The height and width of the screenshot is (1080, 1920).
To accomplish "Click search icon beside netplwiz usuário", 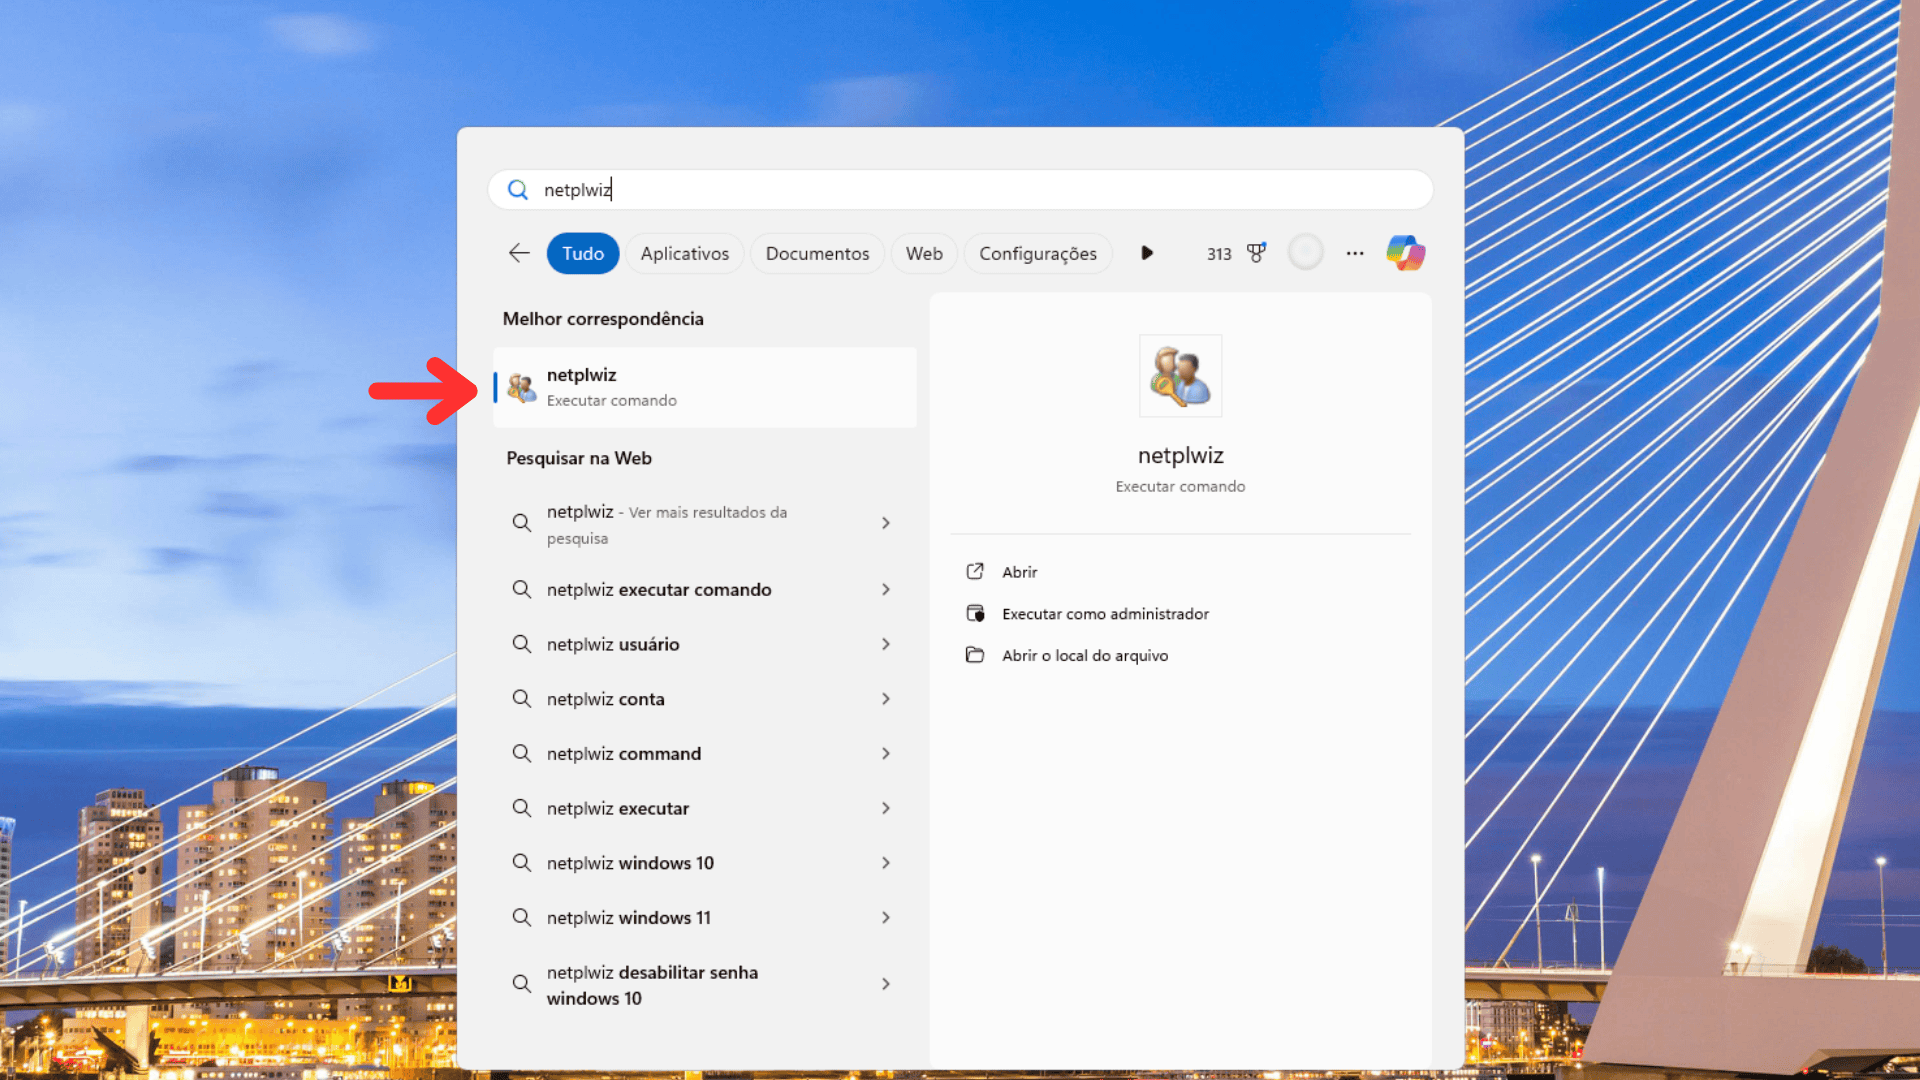I will coord(522,644).
